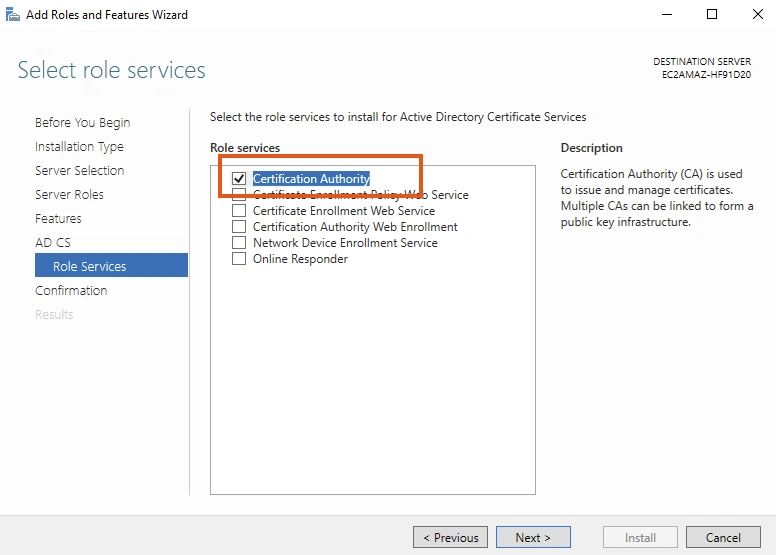This screenshot has height=555, width=776.
Task: Cancel the wizard
Action: (723, 537)
